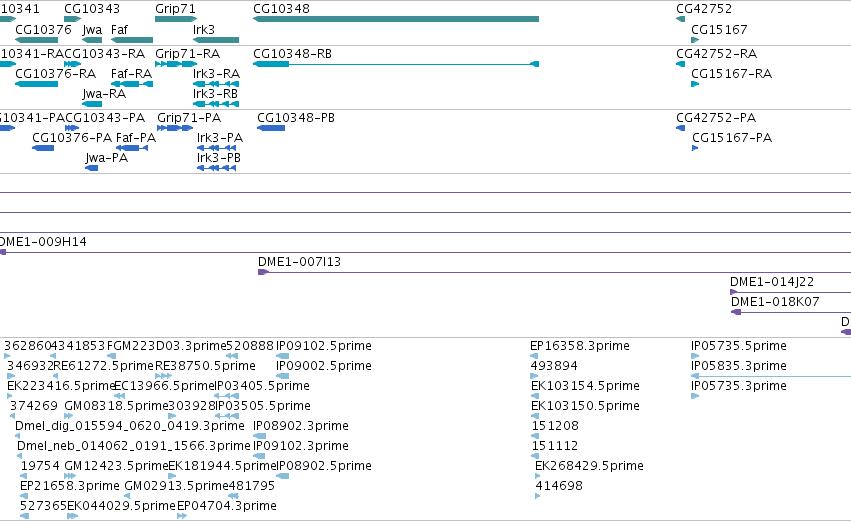
Task: Open BAC clone DME1-014J22
Action: tap(772, 282)
